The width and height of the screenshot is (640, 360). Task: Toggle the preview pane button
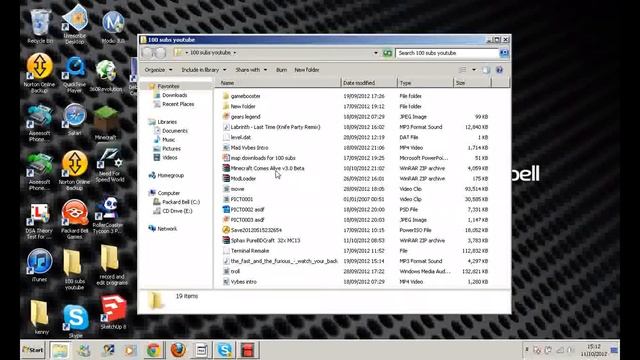(x=486, y=70)
